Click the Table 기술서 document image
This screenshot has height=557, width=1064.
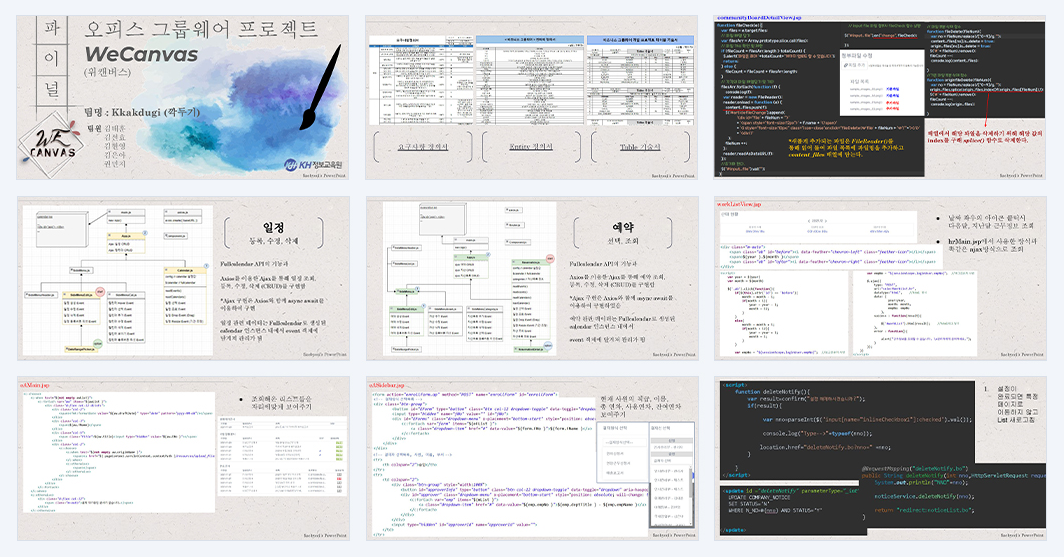[641, 80]
